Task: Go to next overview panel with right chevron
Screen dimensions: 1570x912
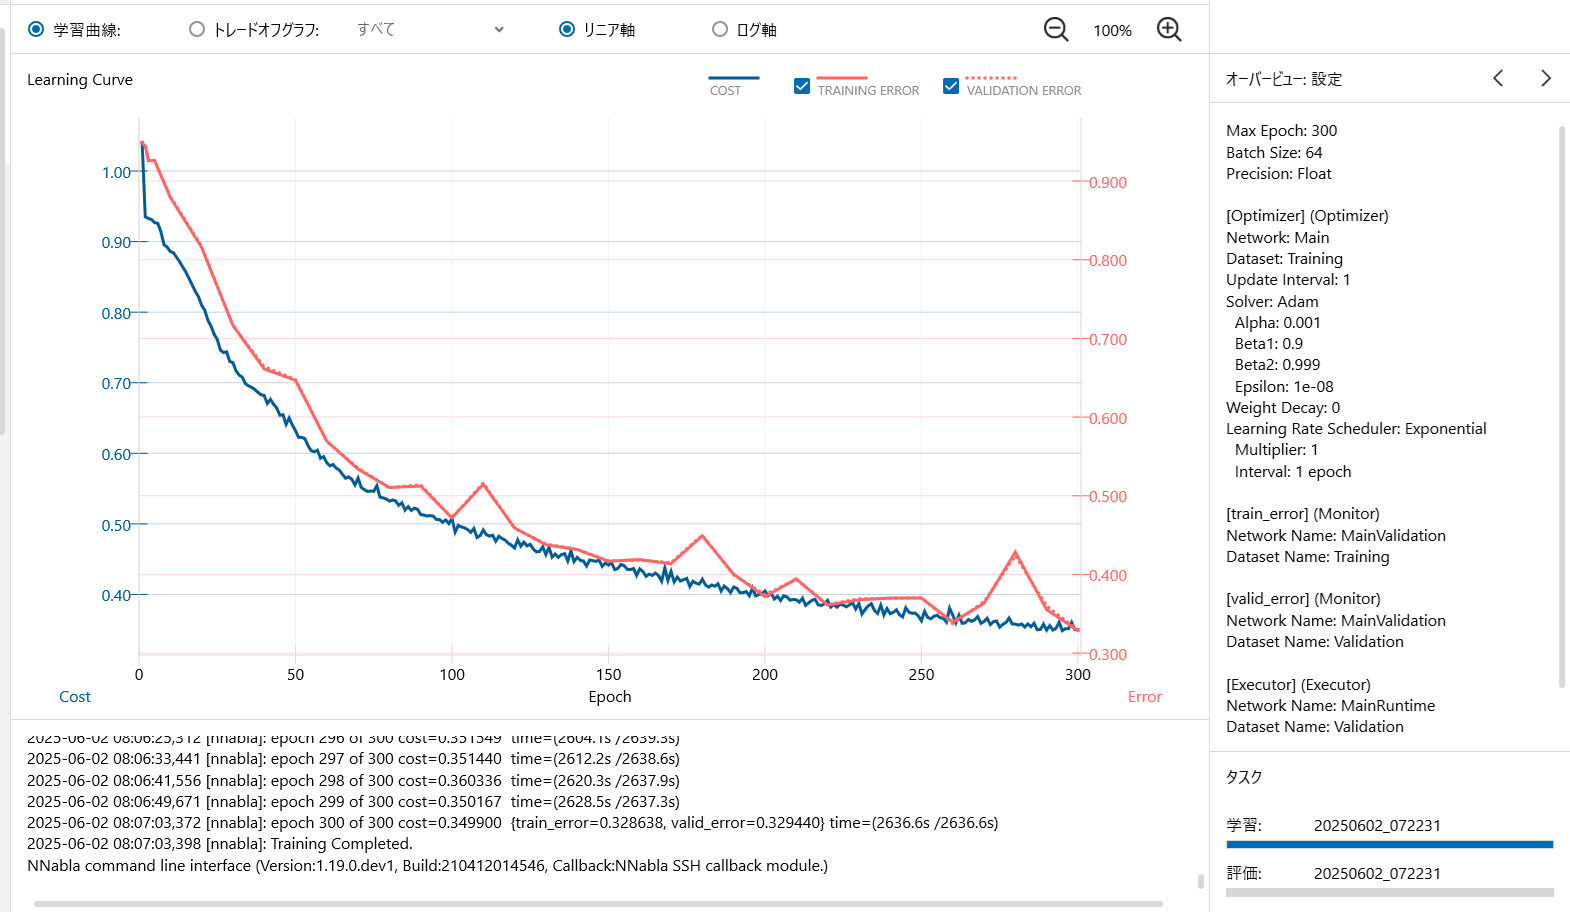Action: [x=1545, y=78]
